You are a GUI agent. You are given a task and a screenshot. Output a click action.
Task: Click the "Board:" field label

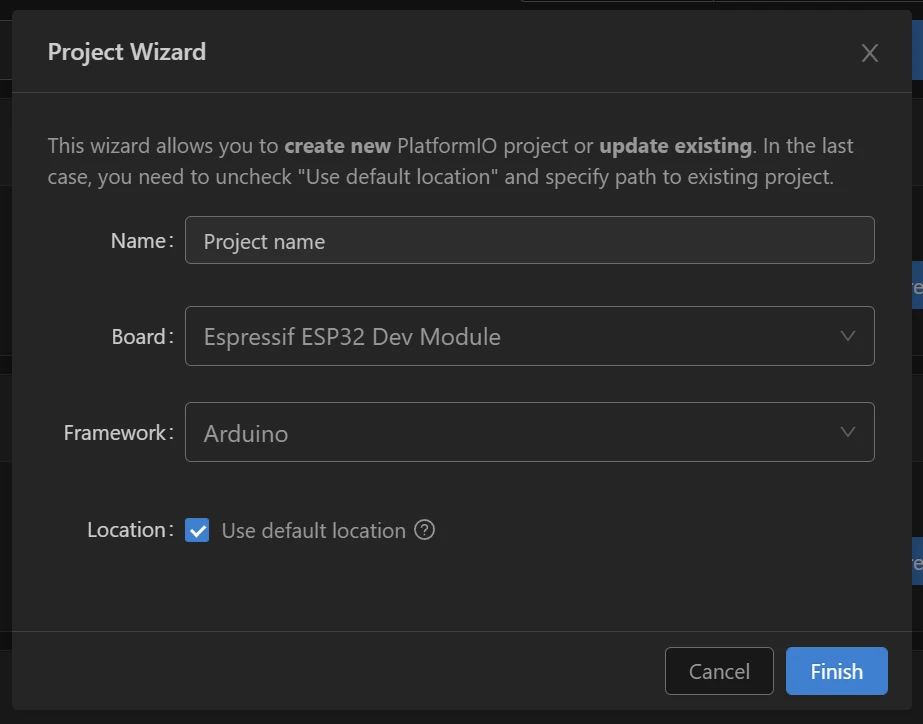[142, 337]
